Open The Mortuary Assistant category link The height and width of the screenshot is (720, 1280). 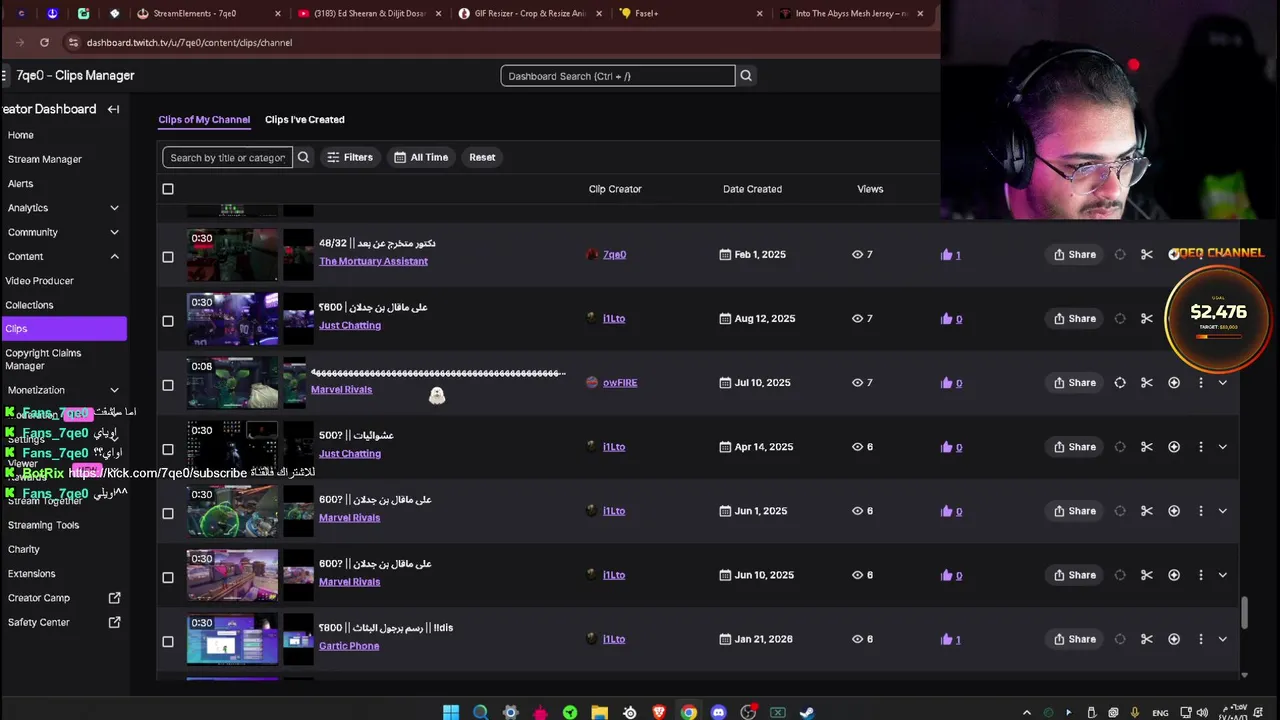(x=373, y=261)
